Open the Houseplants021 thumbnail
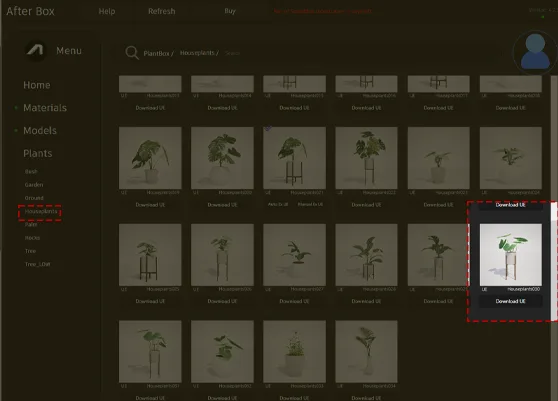Viewport: 558px width, 401px height. click(x=294, y=158)
